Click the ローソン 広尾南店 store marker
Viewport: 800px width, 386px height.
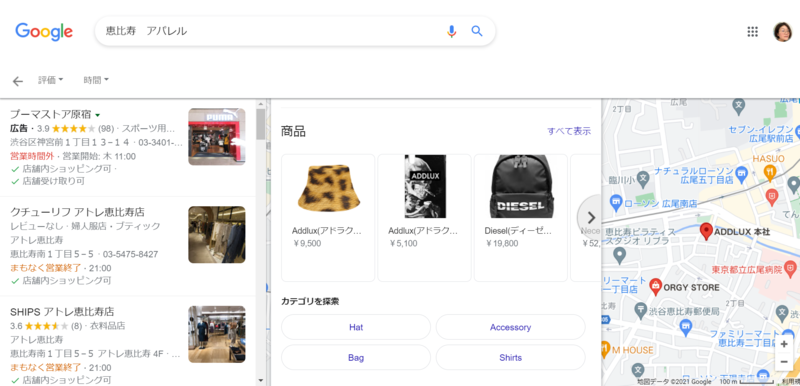(616, 203)
